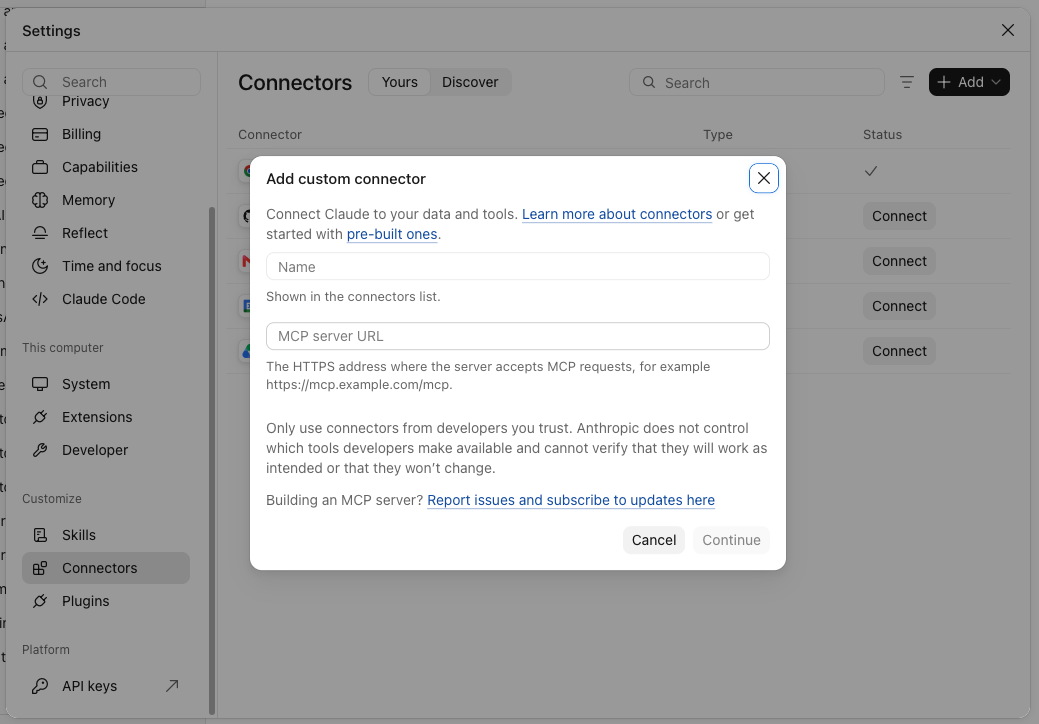1039x724 pixels.
Task: Open Privacy settings
Action: coord(85,101)
